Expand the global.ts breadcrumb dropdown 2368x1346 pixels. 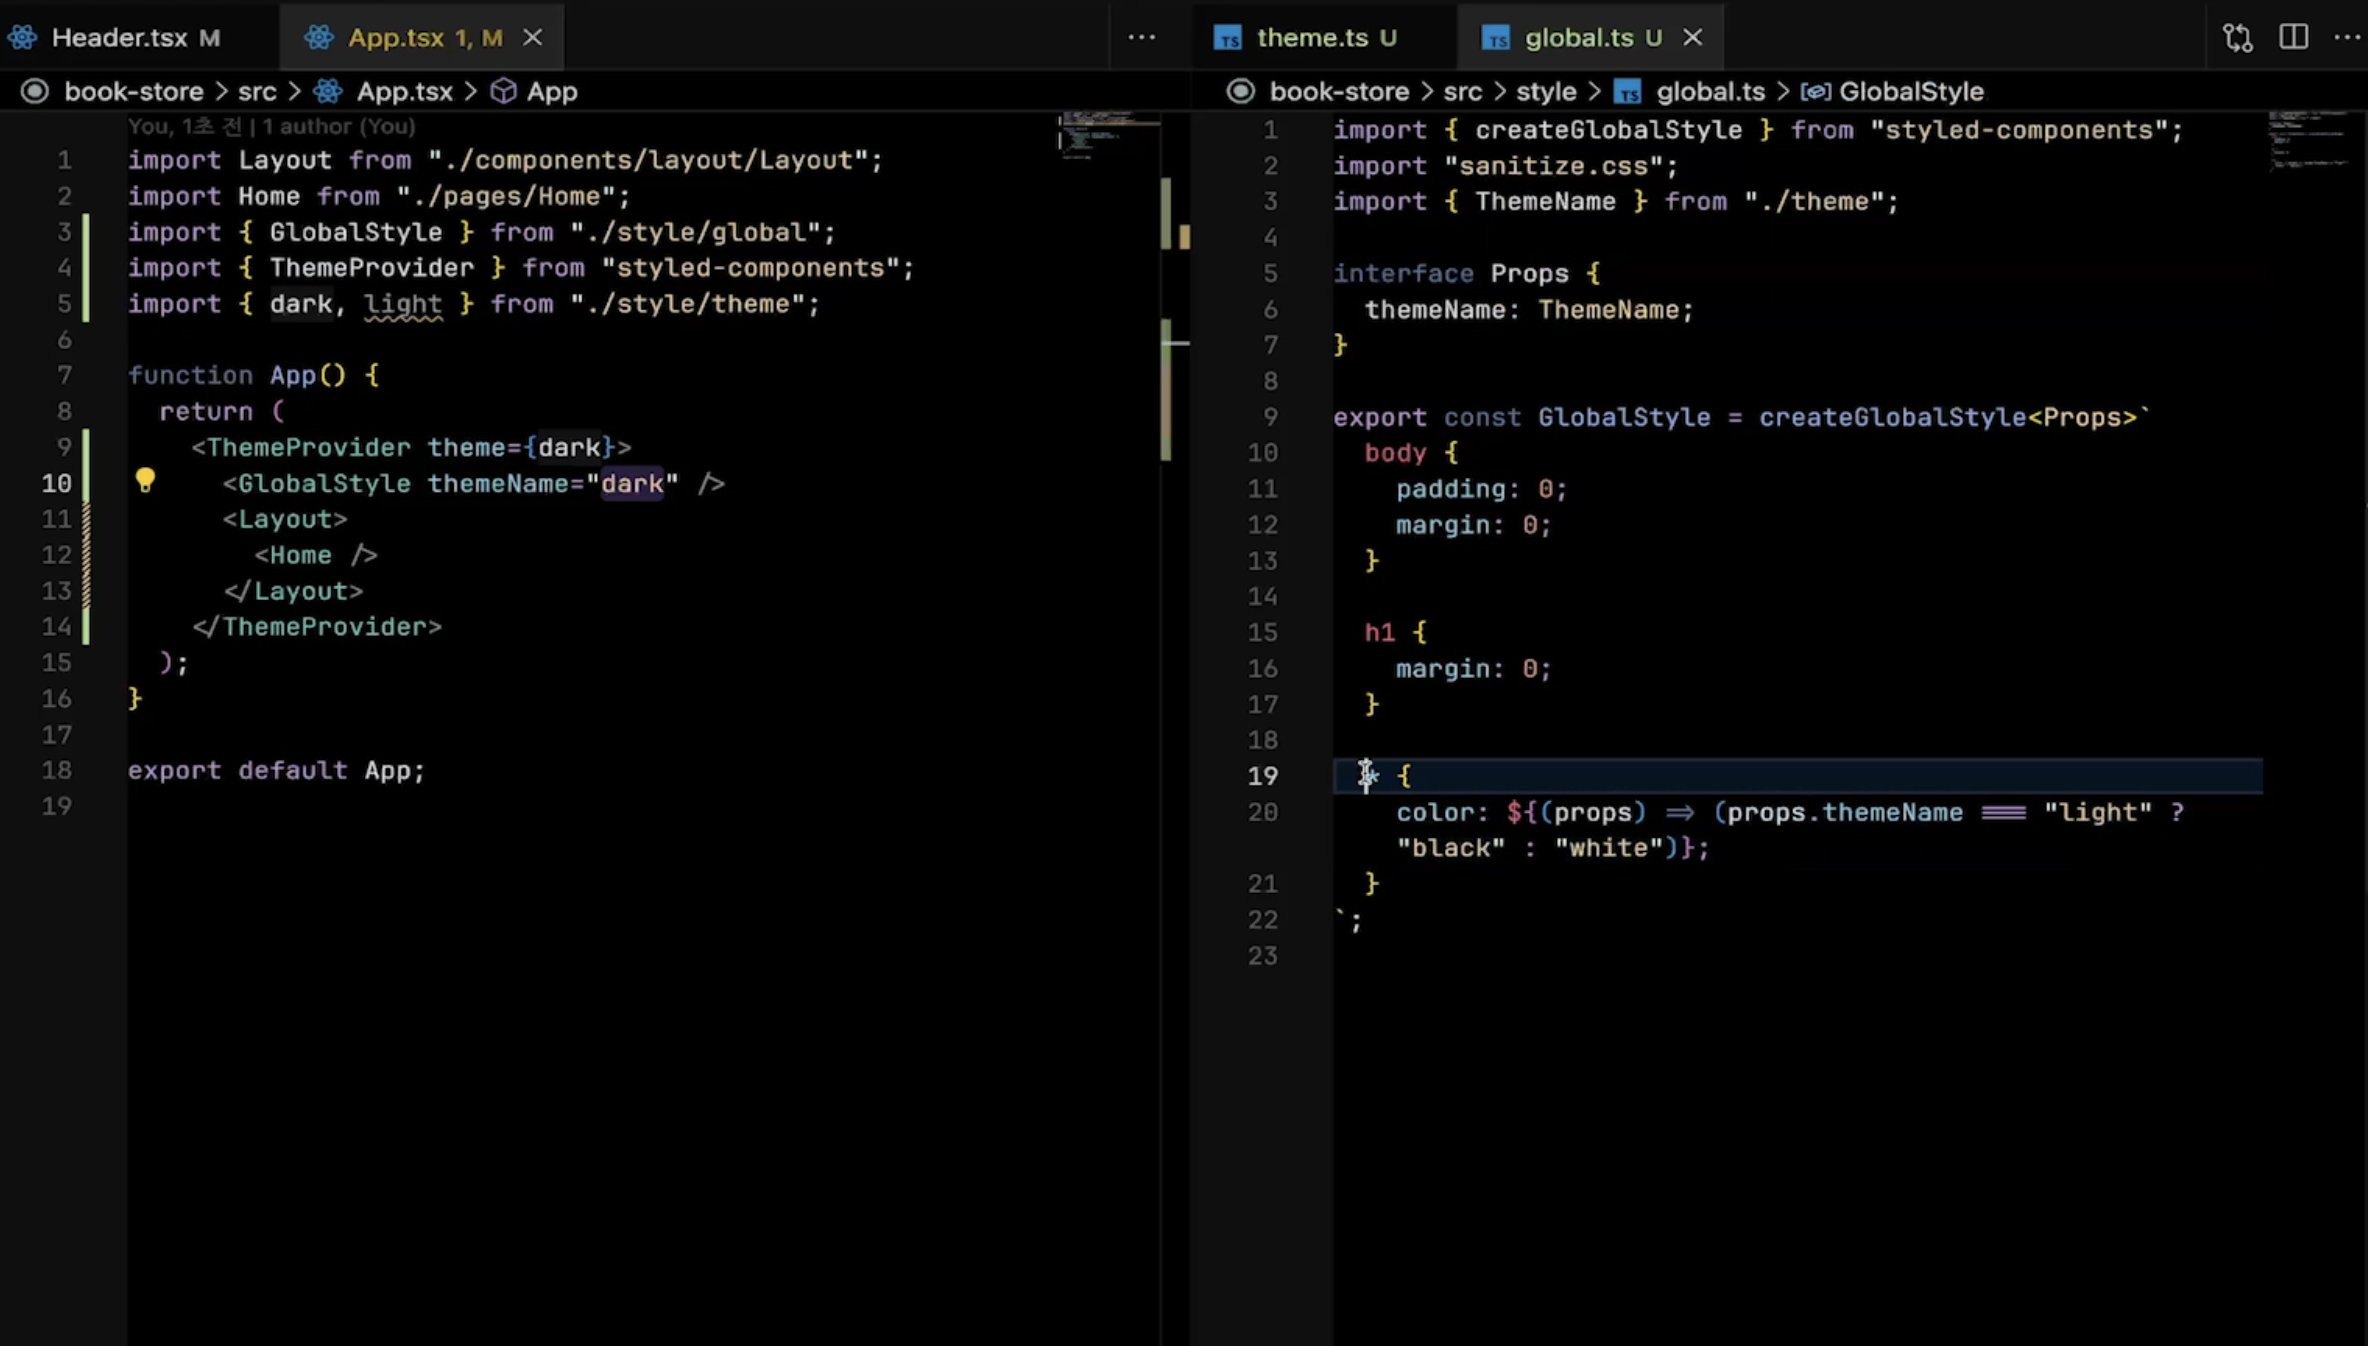tap(1710, 92)
